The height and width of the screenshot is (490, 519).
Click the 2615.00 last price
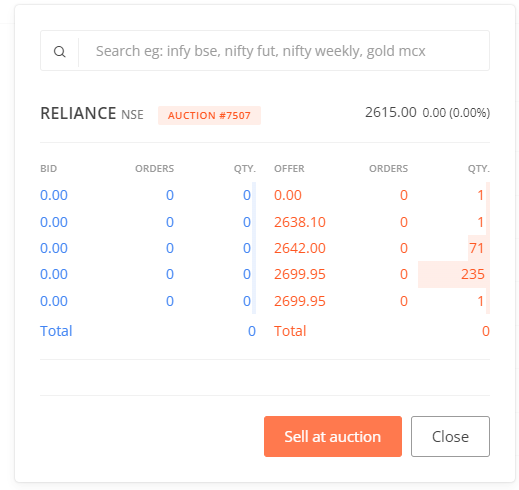(x=391, y=112)
